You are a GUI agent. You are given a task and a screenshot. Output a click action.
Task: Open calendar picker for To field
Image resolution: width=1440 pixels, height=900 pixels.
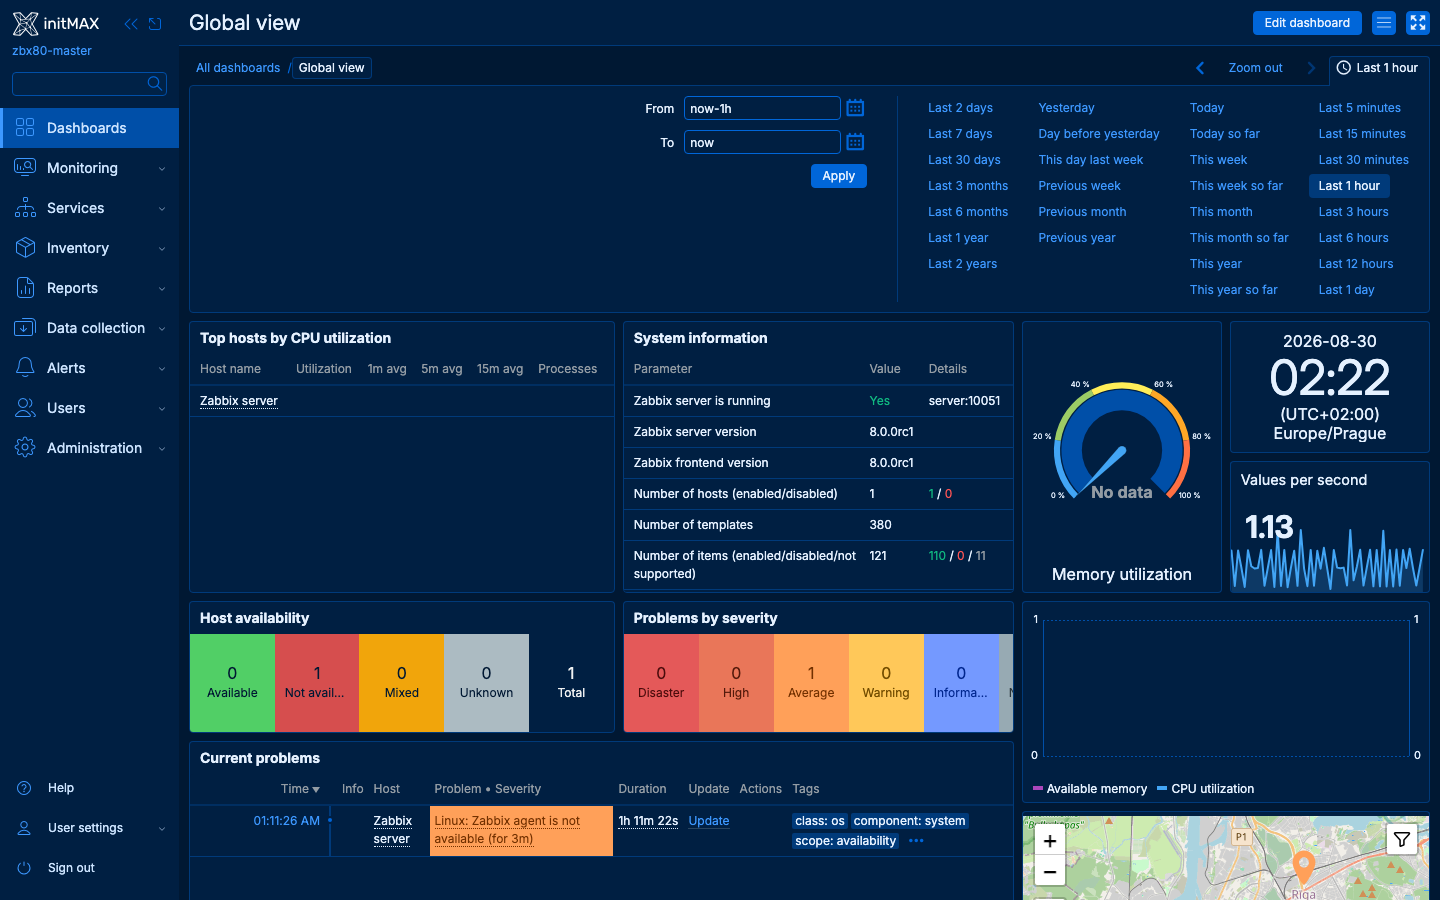coord(855,142)
